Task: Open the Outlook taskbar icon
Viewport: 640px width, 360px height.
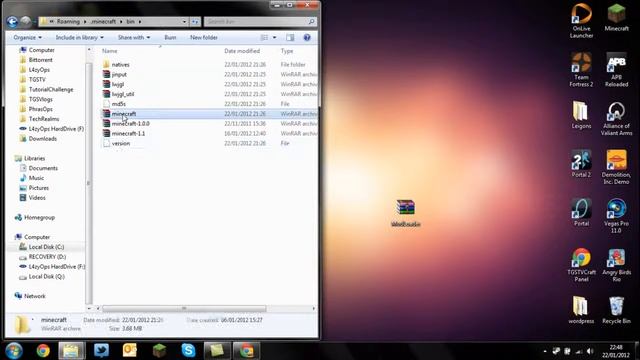Action: point(130,351)
